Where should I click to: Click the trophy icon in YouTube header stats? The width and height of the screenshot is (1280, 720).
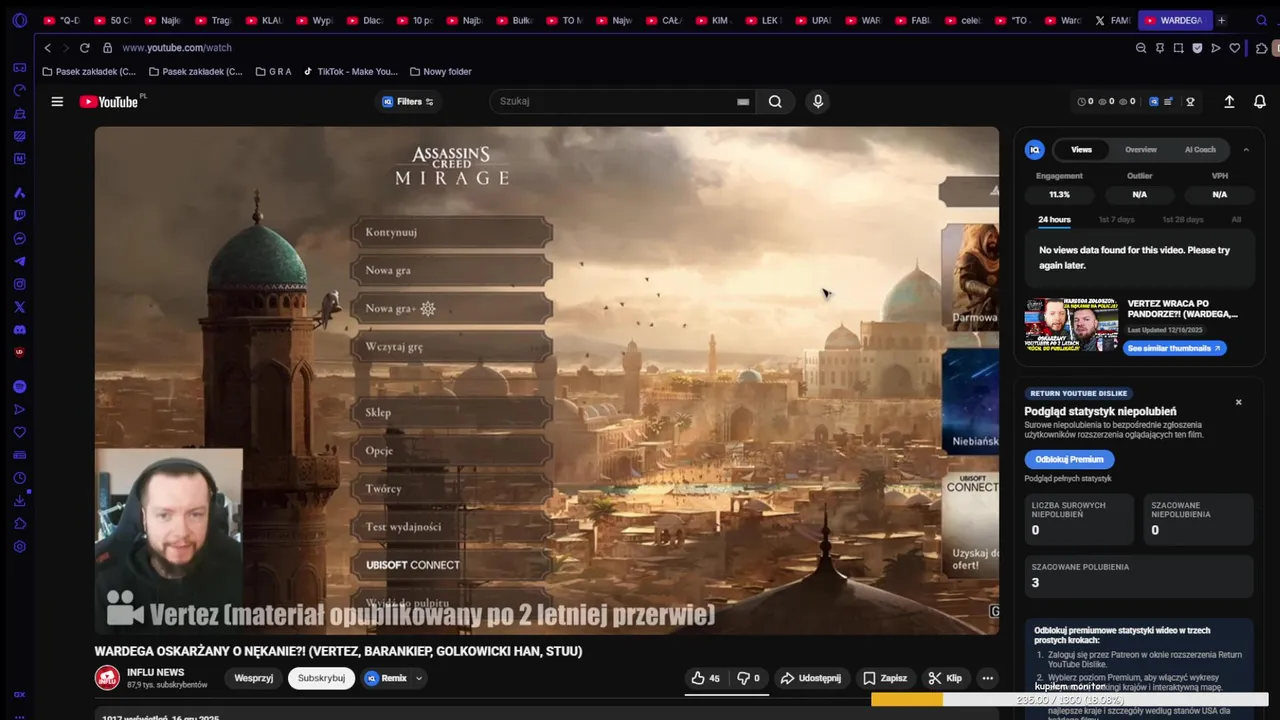pos(1190,101)
